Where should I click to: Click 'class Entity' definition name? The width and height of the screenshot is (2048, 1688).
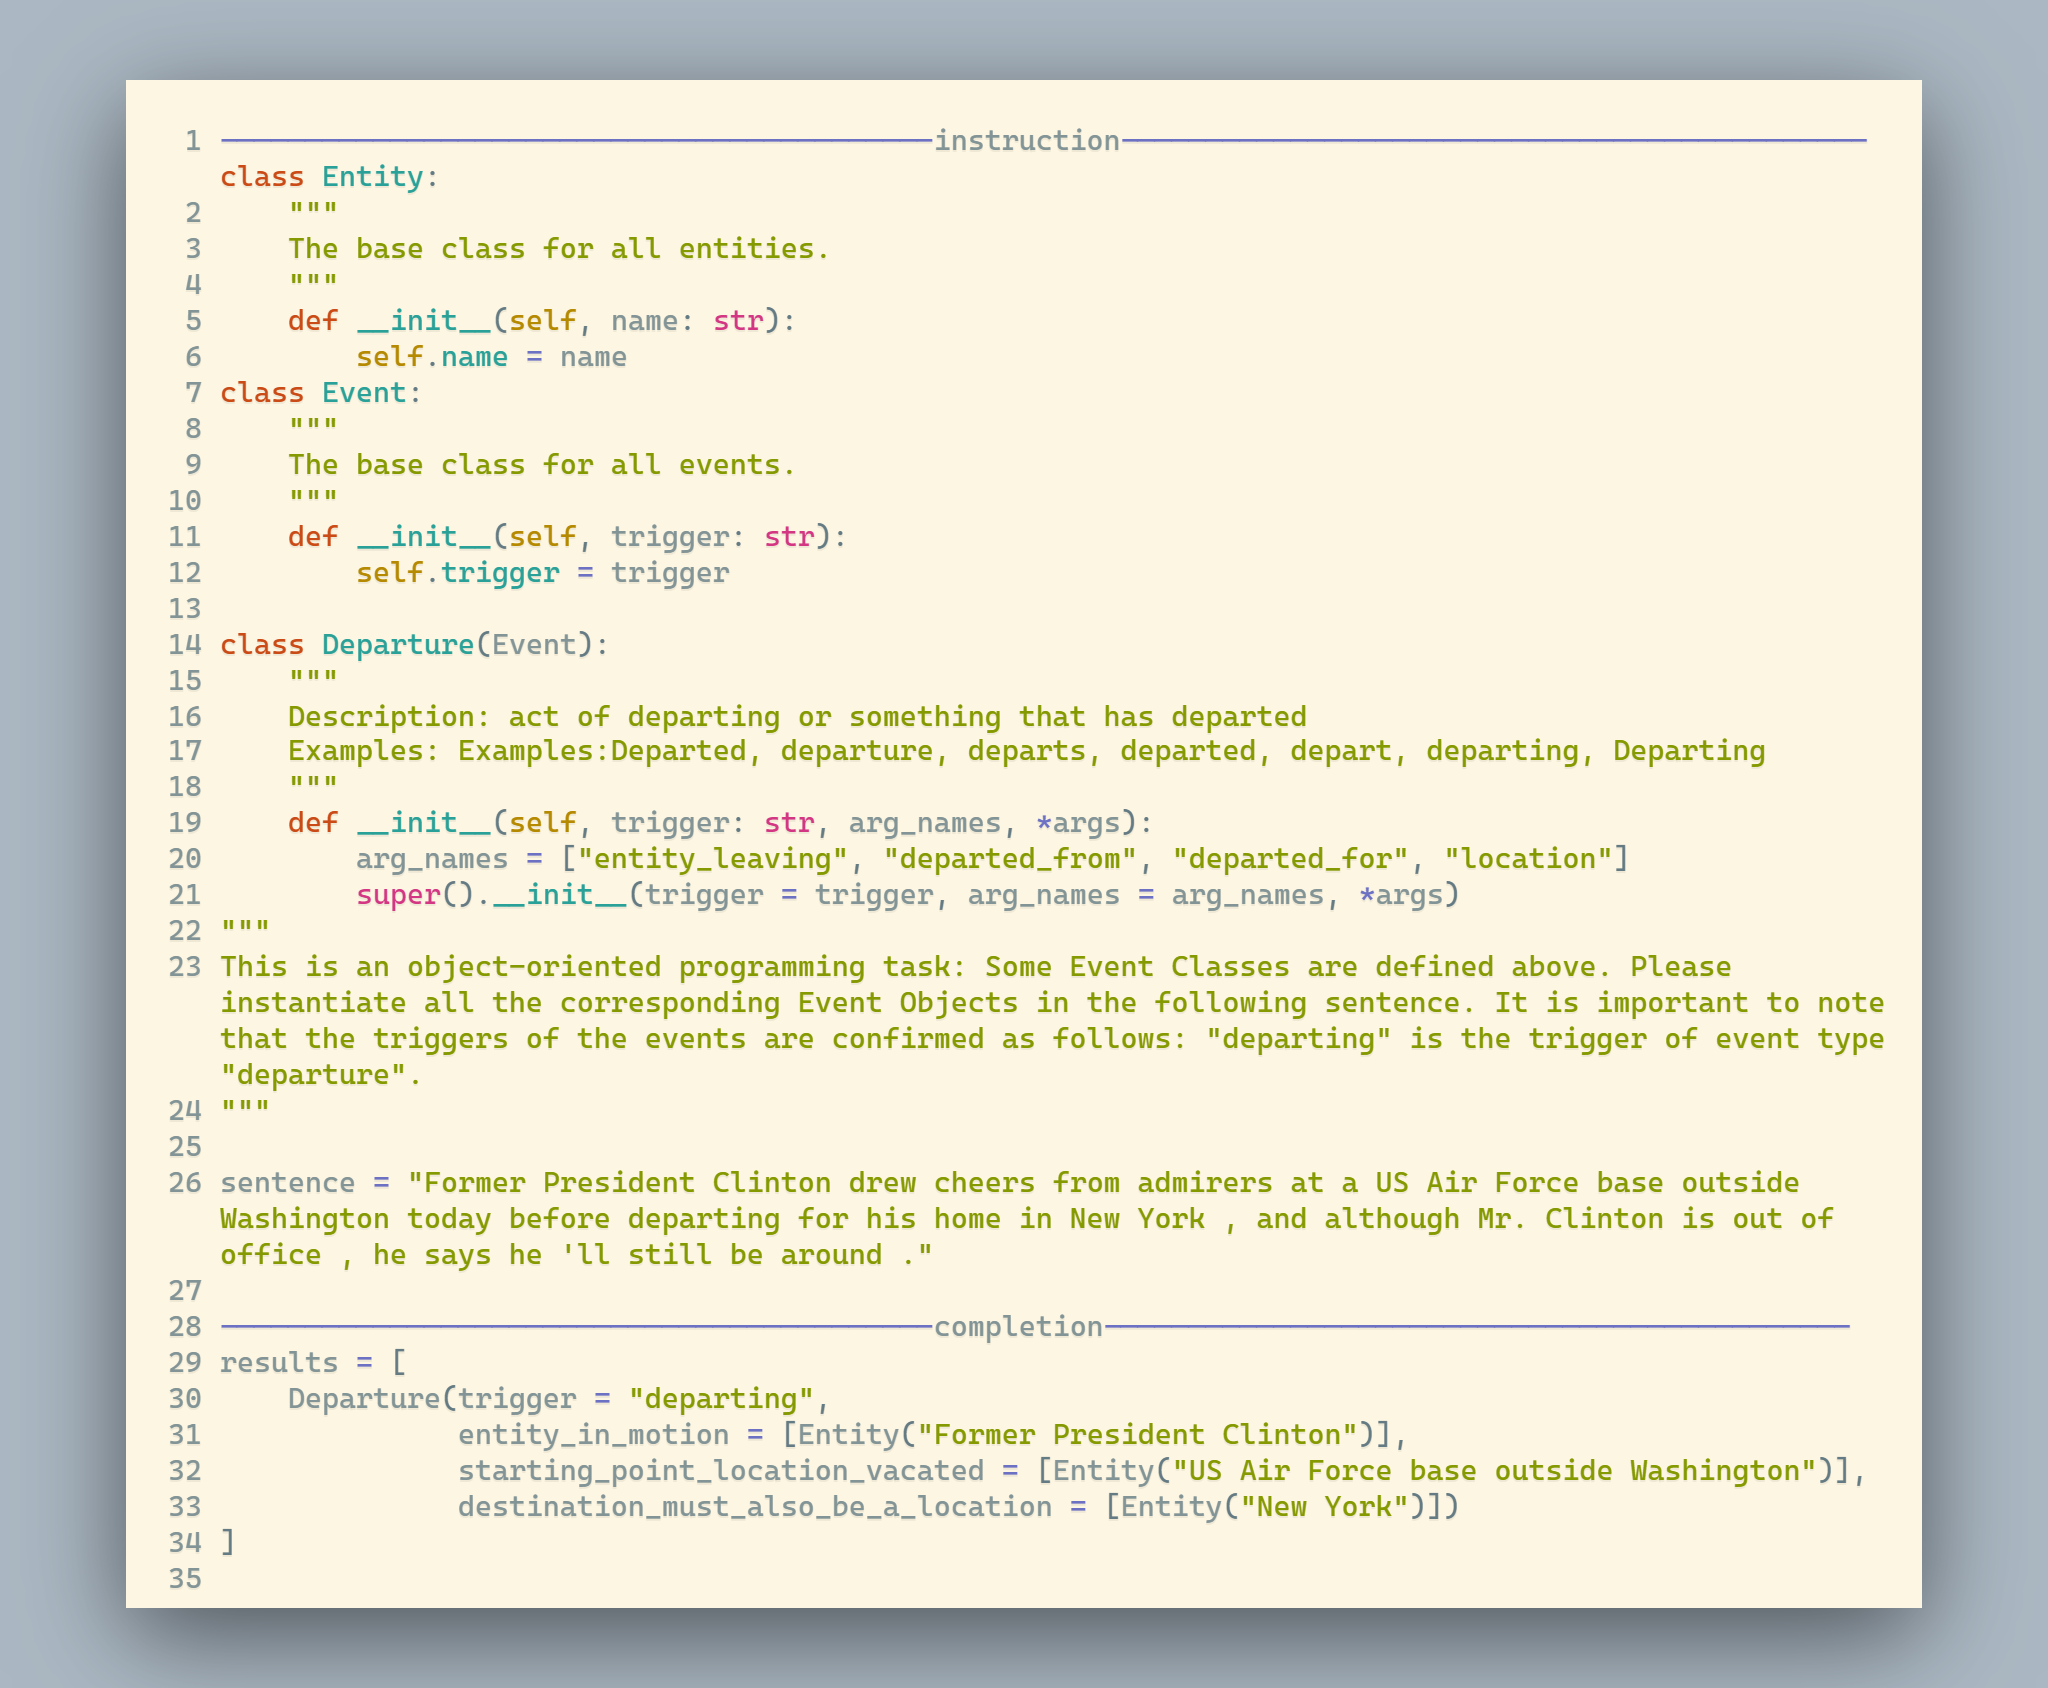[372, 177]
